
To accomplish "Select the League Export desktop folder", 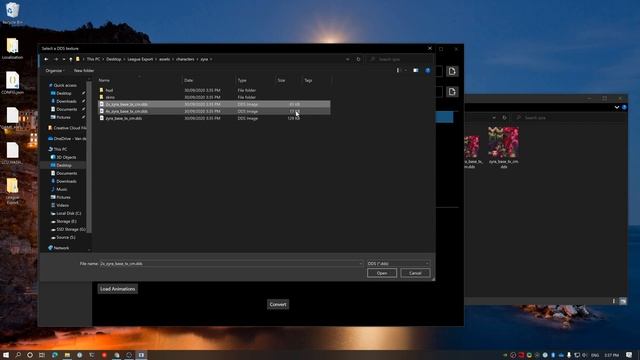I will coord(13,191).
